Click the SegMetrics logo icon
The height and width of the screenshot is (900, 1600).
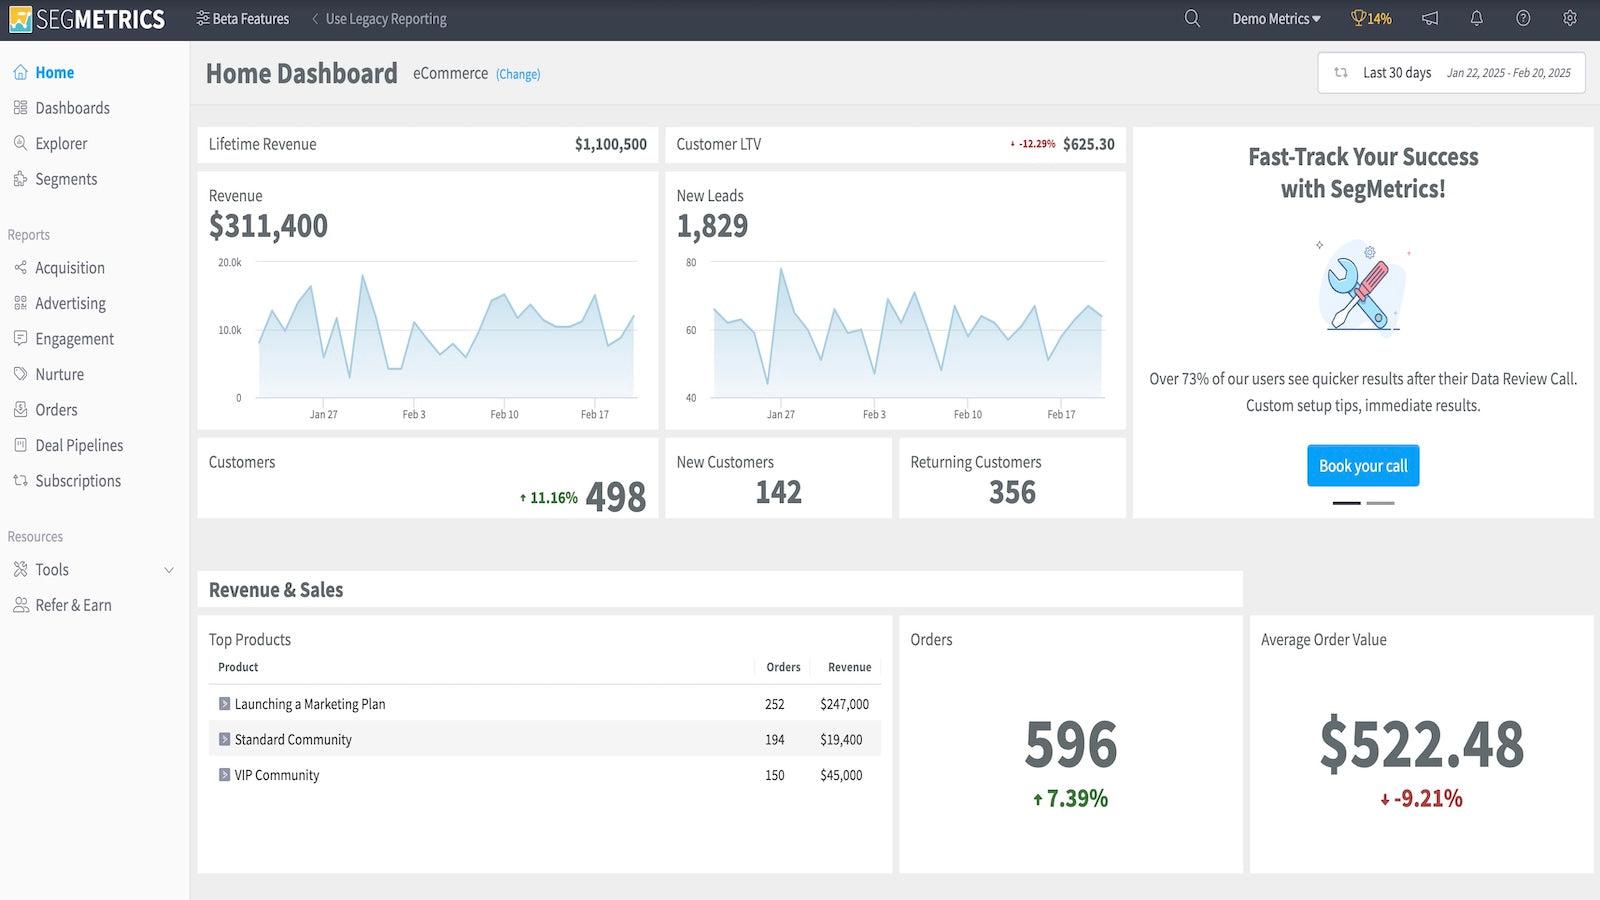[18, 18]
